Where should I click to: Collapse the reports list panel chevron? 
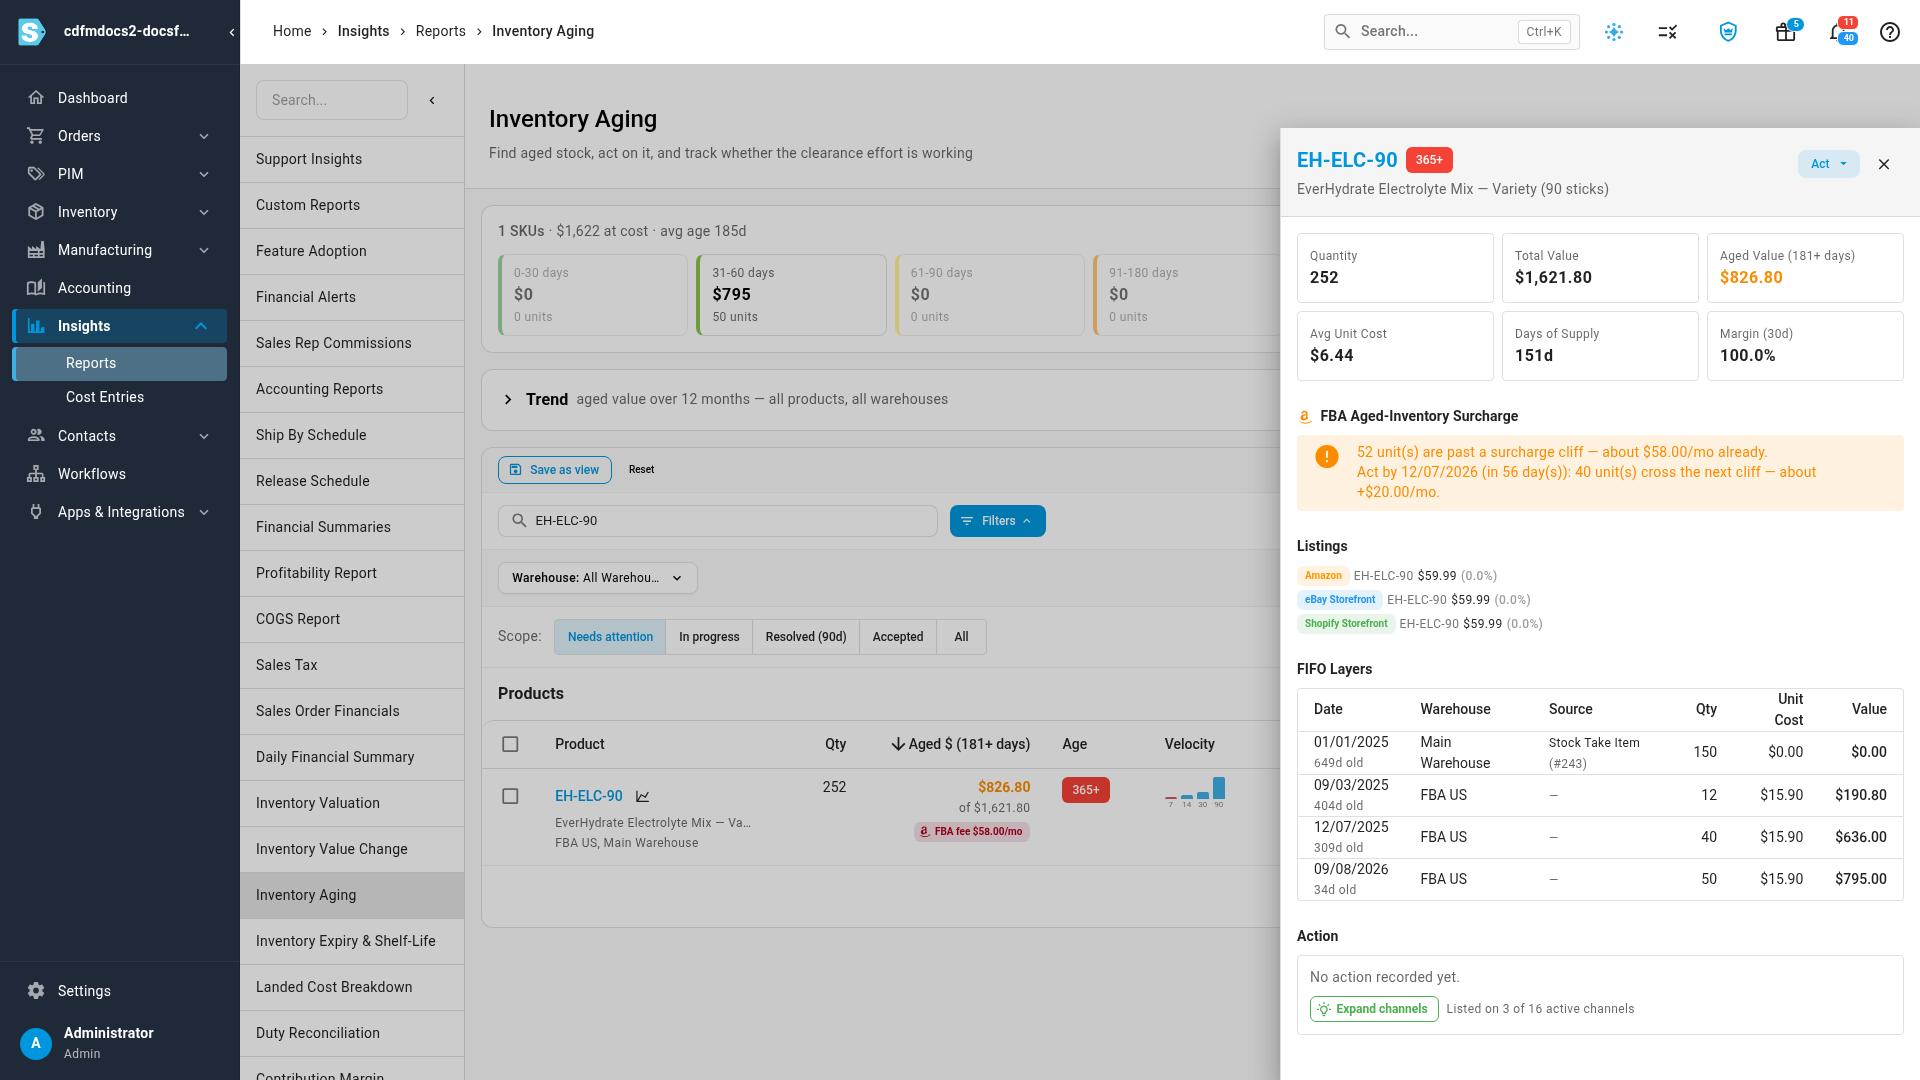click(432, 100)
